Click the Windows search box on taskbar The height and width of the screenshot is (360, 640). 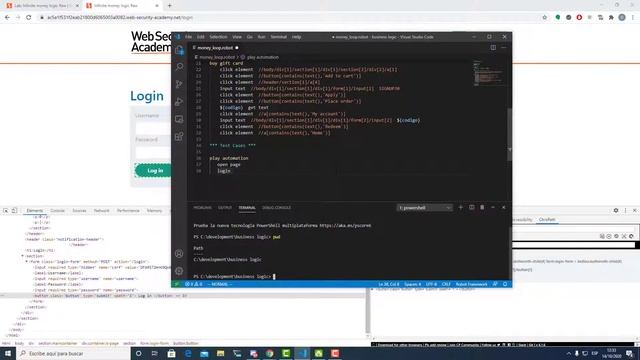[73, 353]
